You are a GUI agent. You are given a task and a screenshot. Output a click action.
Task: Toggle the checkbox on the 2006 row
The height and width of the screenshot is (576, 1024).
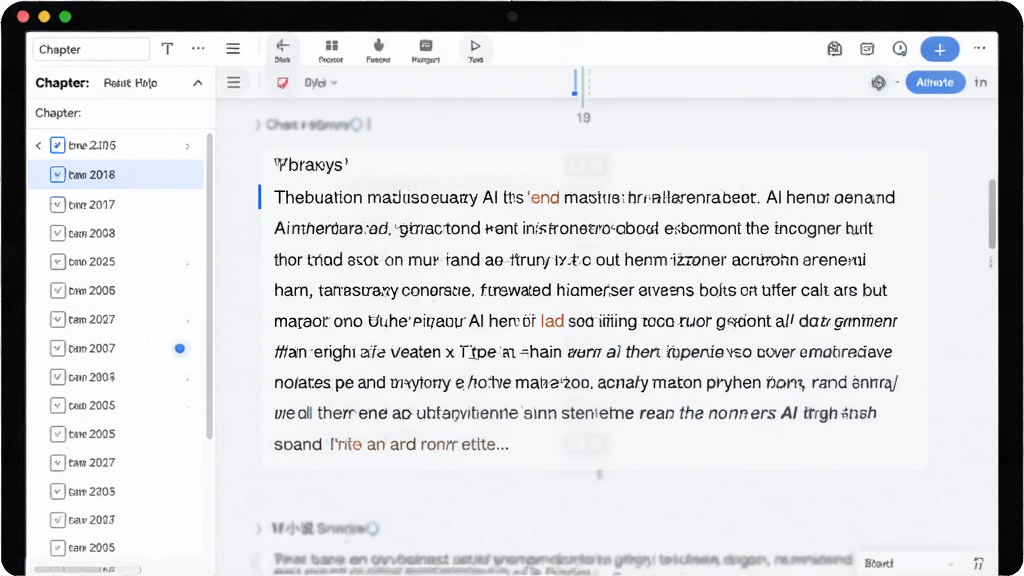(x=57, y=291)
